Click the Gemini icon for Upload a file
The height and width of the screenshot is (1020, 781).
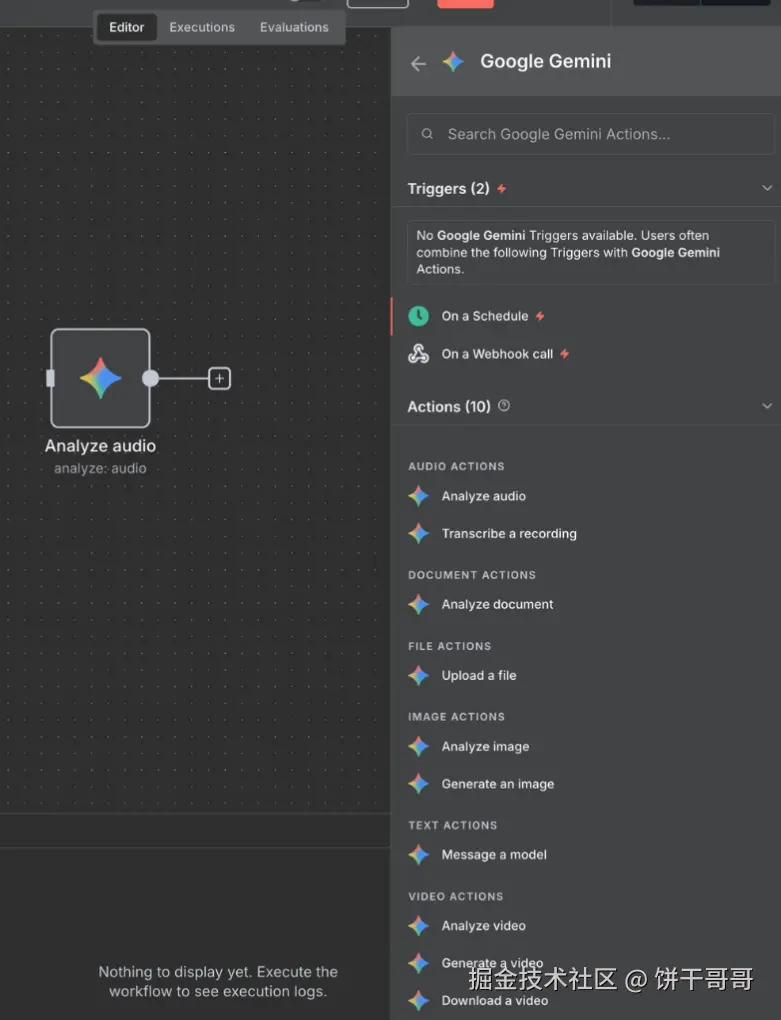point(418,675)
